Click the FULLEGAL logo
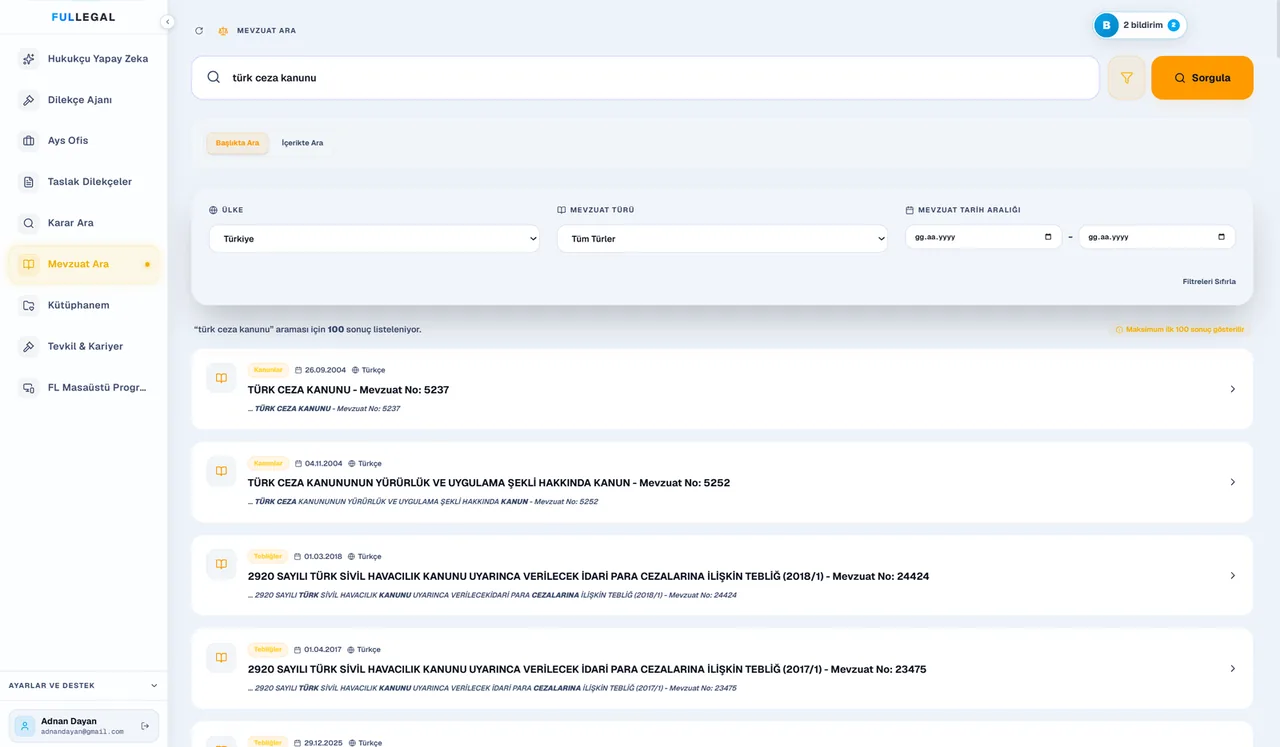 pyautogui.click(x=83, y=17)
